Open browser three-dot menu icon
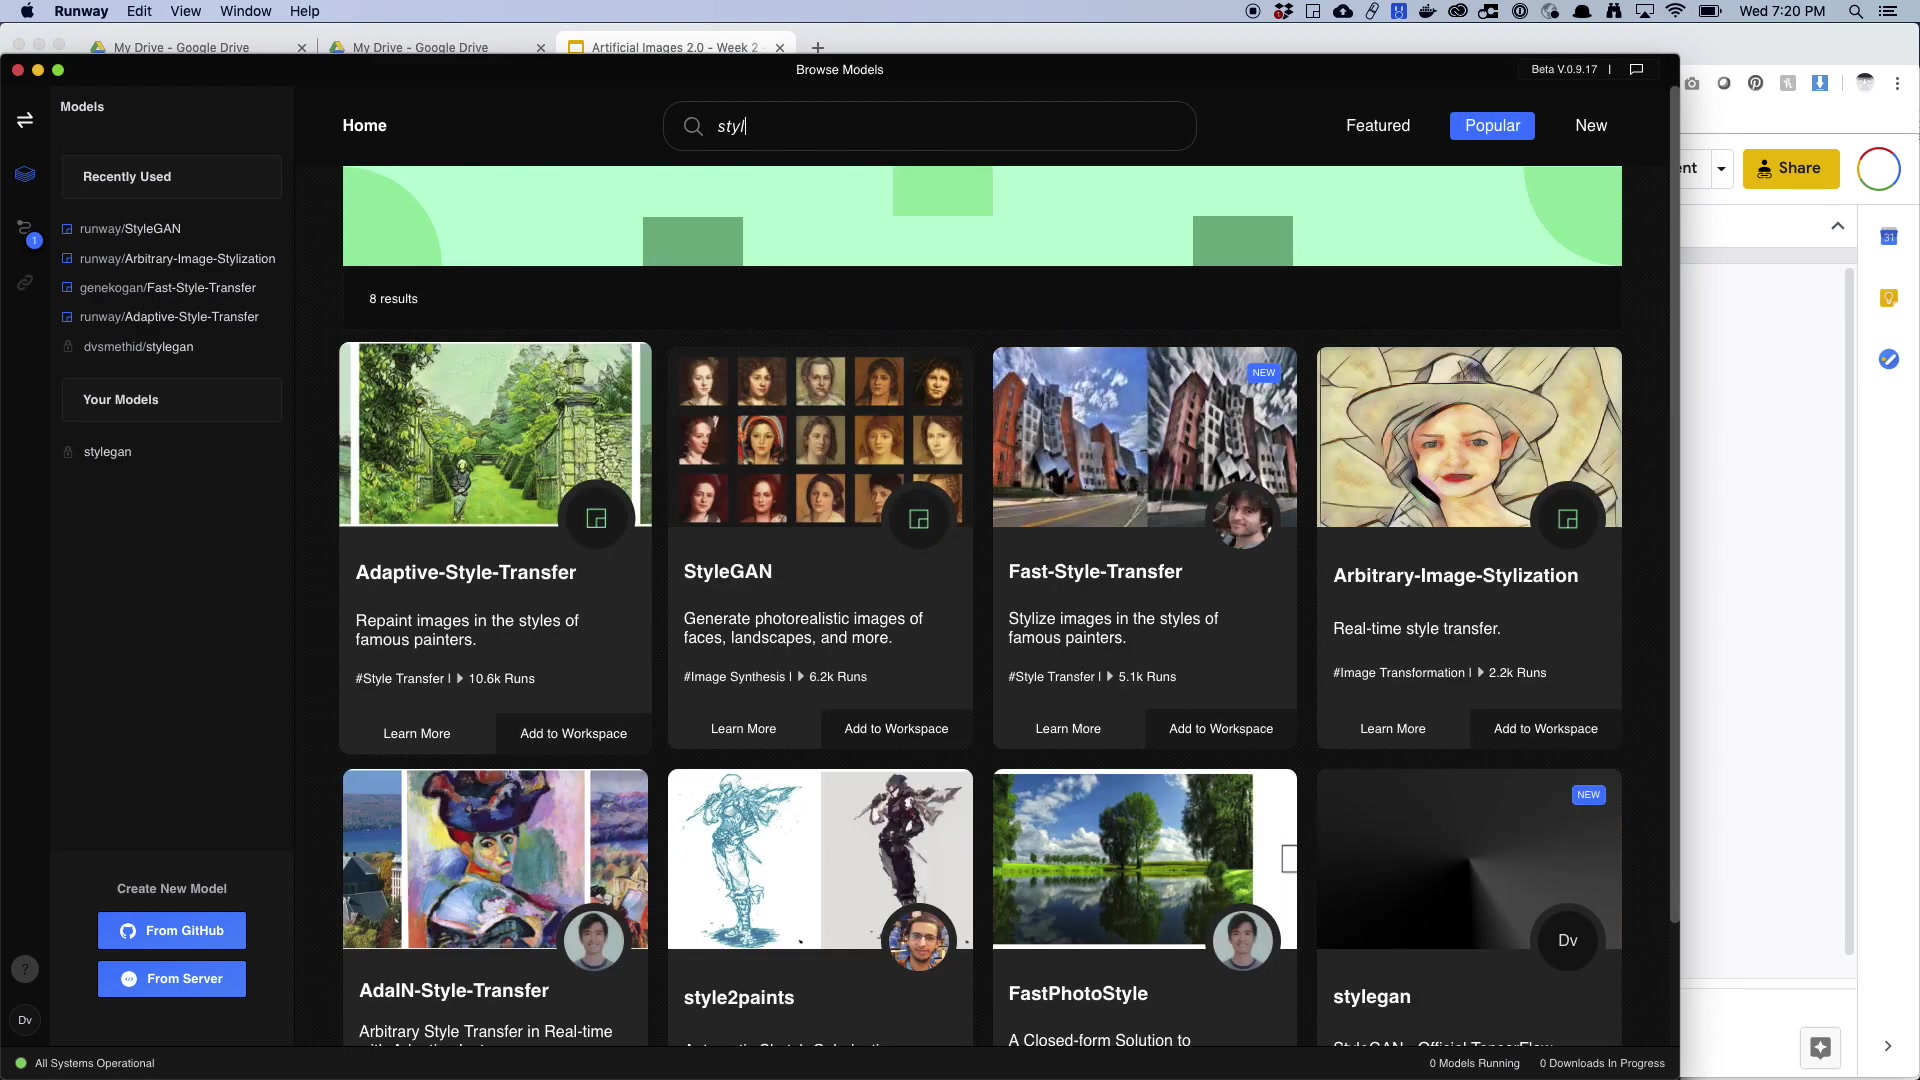Image resolution: width=1920 pixels, height=1080 pixels. pos(1897,84)
